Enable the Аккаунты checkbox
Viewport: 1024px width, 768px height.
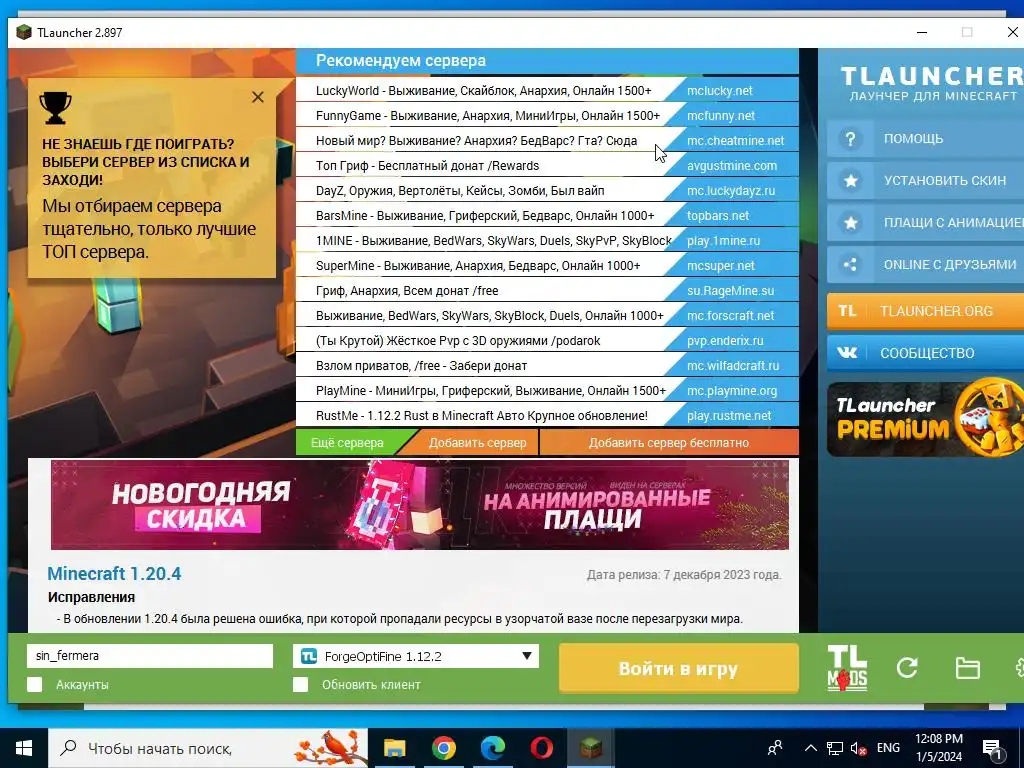pos(35,684)
